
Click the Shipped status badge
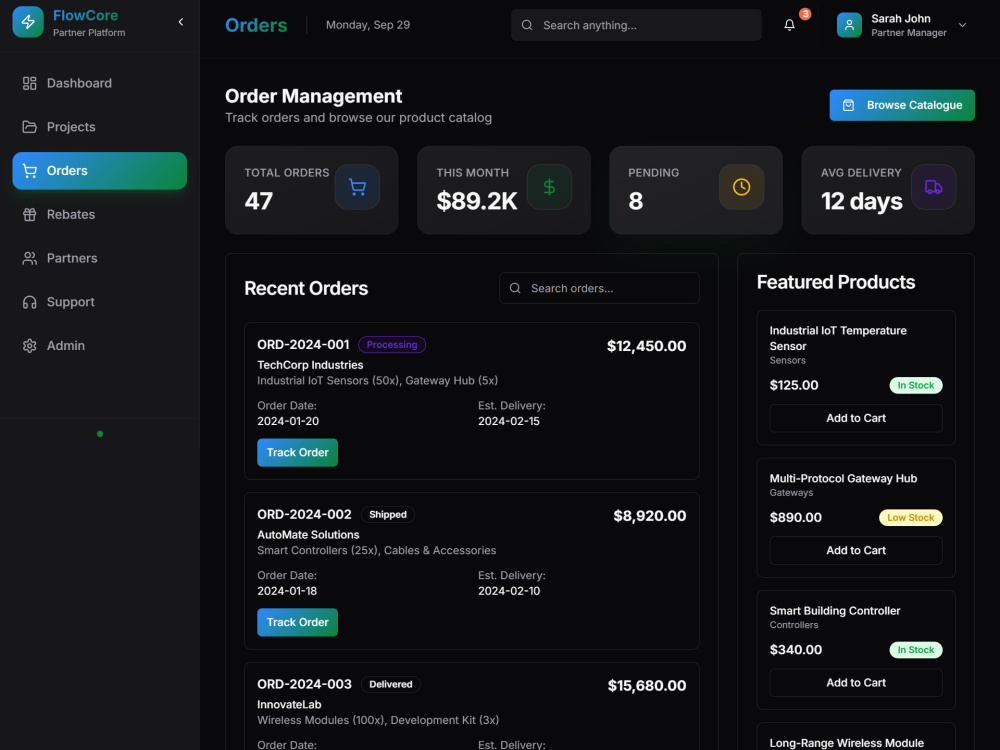point(388,515)
